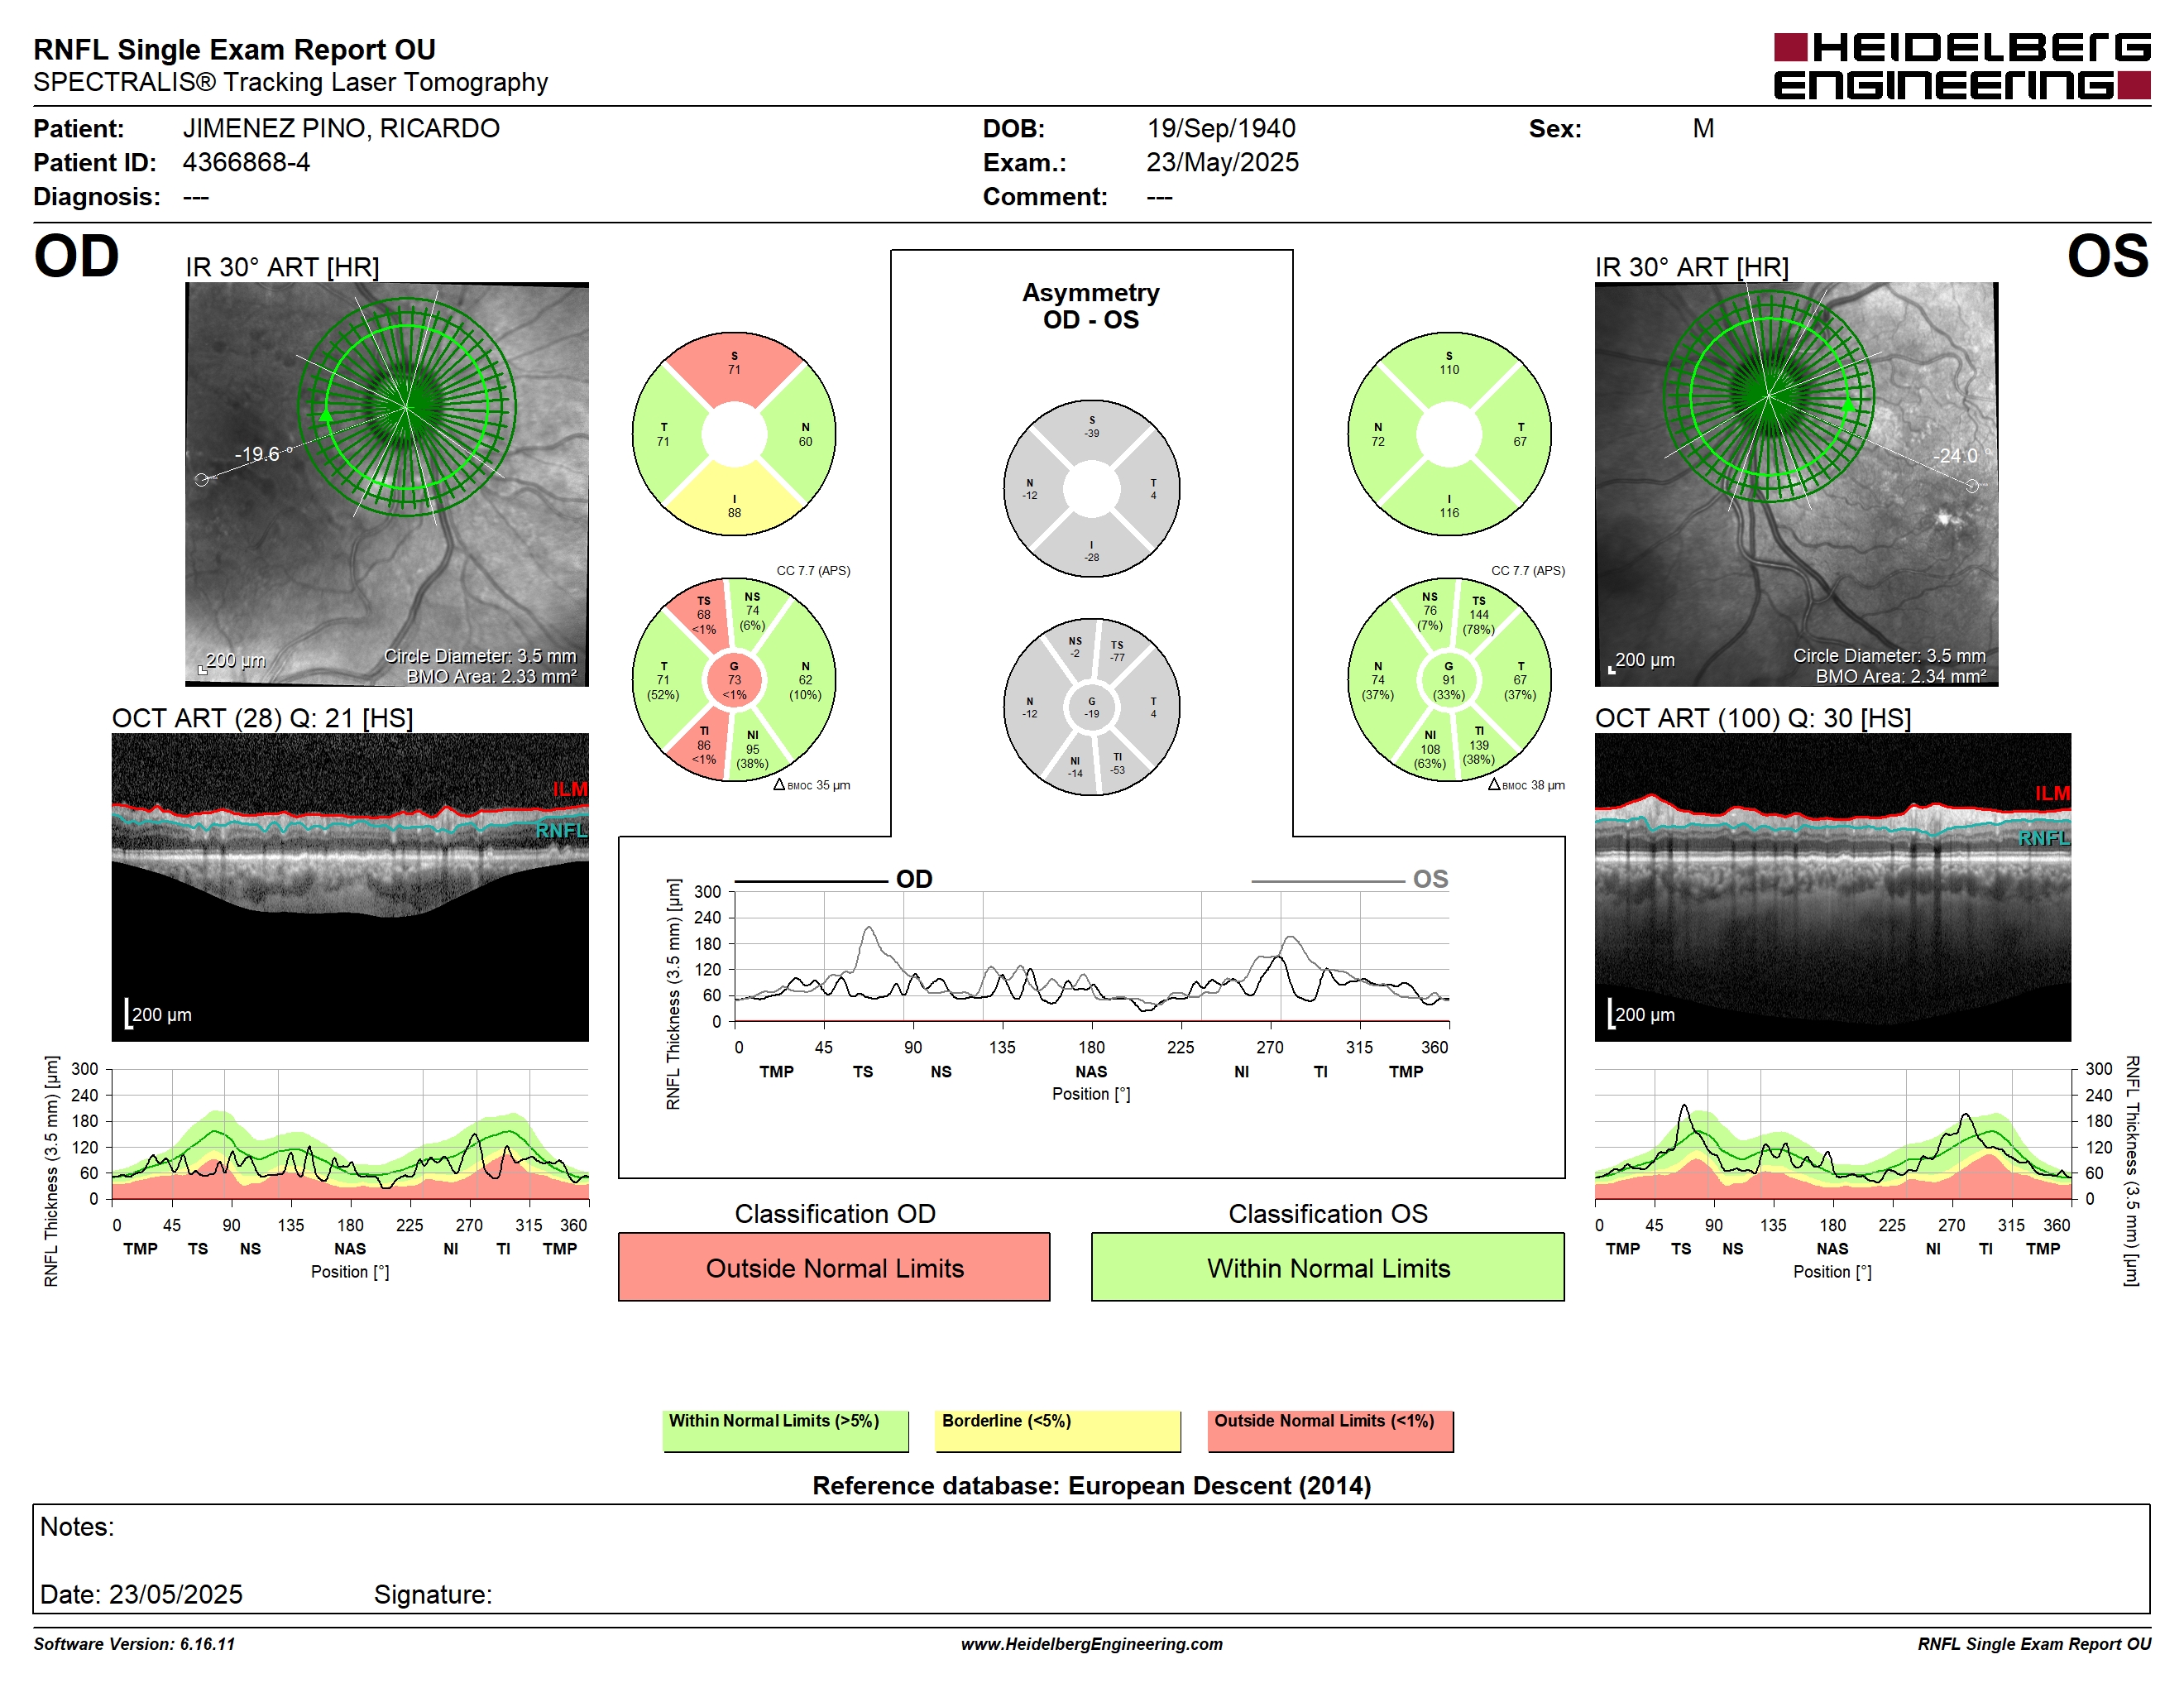Image resolution: width=2184 pixels, height=1688 pixels.
Task: Click the OD legend line in comparison graph
Action: 811,882
